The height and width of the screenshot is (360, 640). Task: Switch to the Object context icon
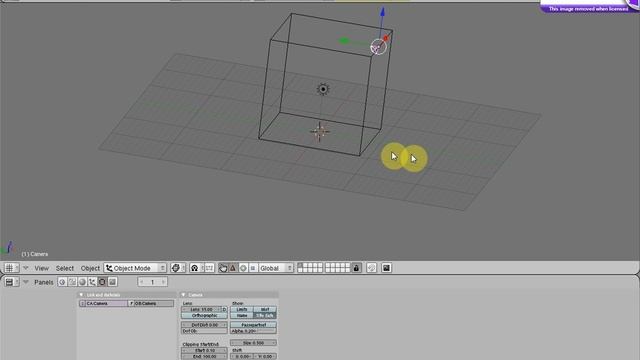pyautogui.click(x=92, y=282)
